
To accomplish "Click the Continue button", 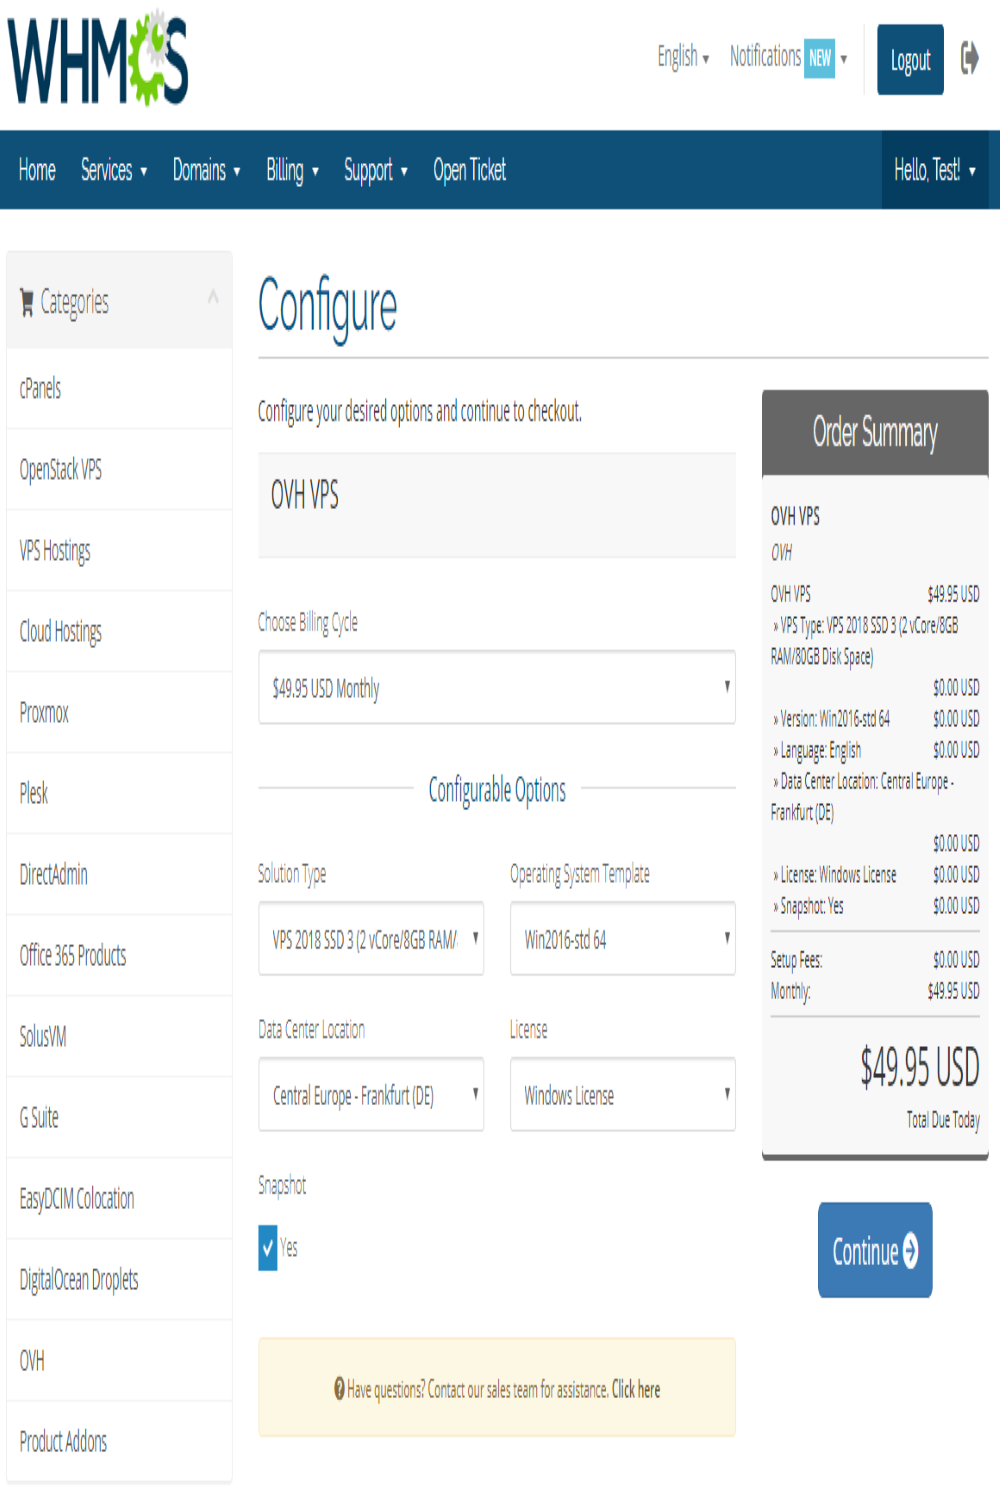I will pyautogui.click(x=875, y=1250).
